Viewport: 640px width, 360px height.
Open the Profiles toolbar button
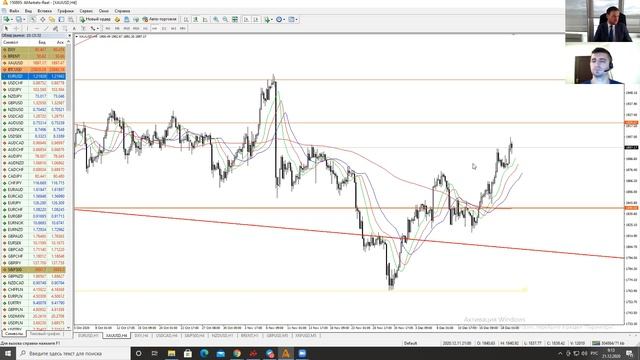[19, 19]
